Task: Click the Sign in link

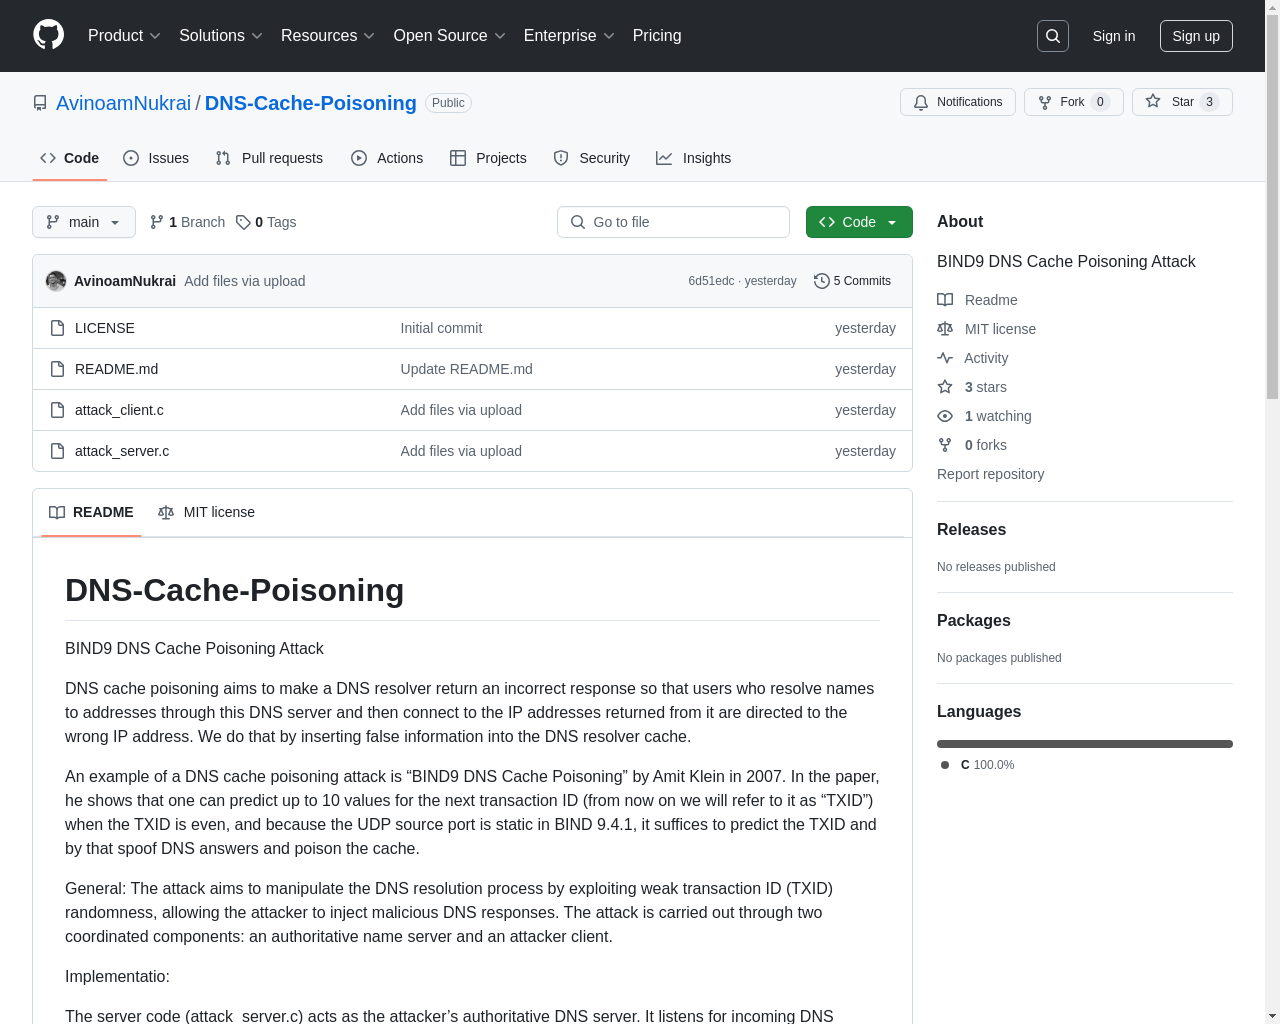Action: coord(1114,36)
